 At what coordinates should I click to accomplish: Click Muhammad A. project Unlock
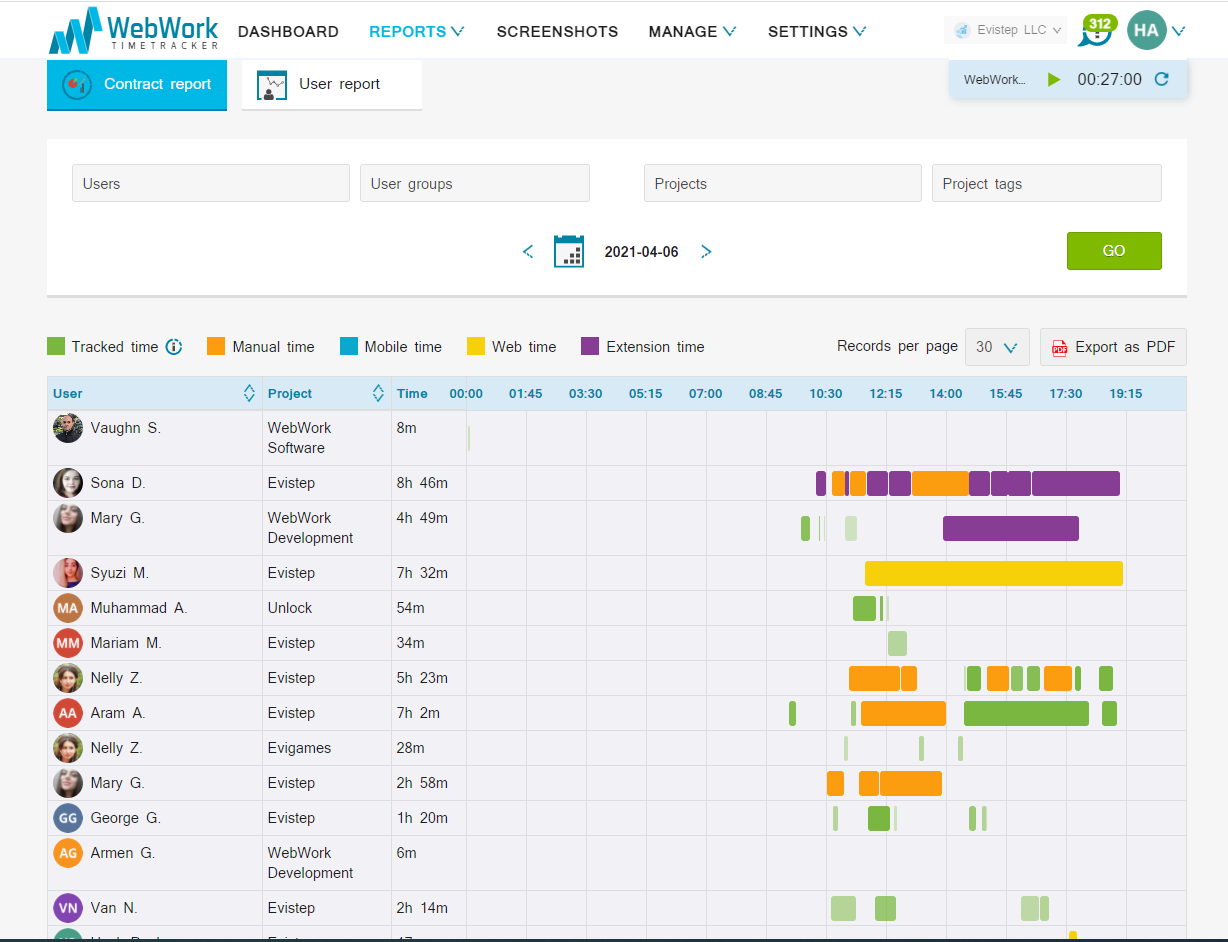click(290, 608)
